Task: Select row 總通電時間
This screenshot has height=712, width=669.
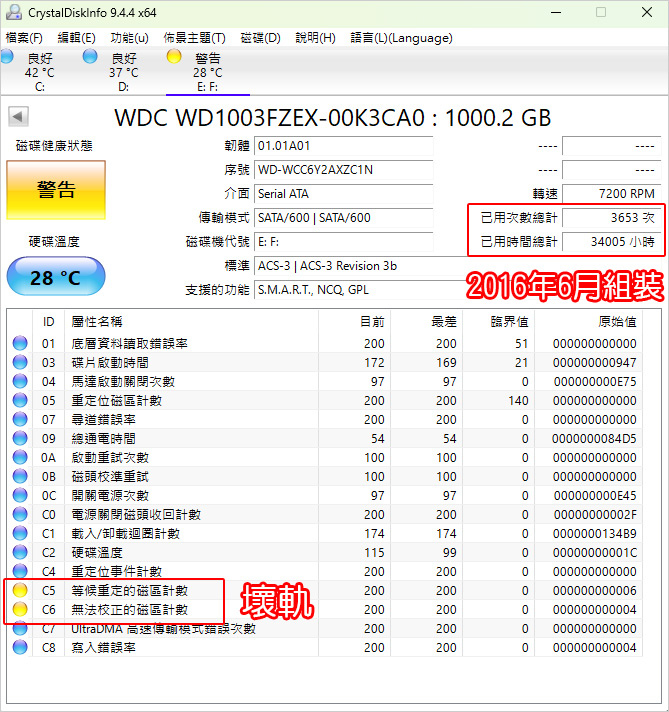Action: pyautogui.click(x=325, y=439)
